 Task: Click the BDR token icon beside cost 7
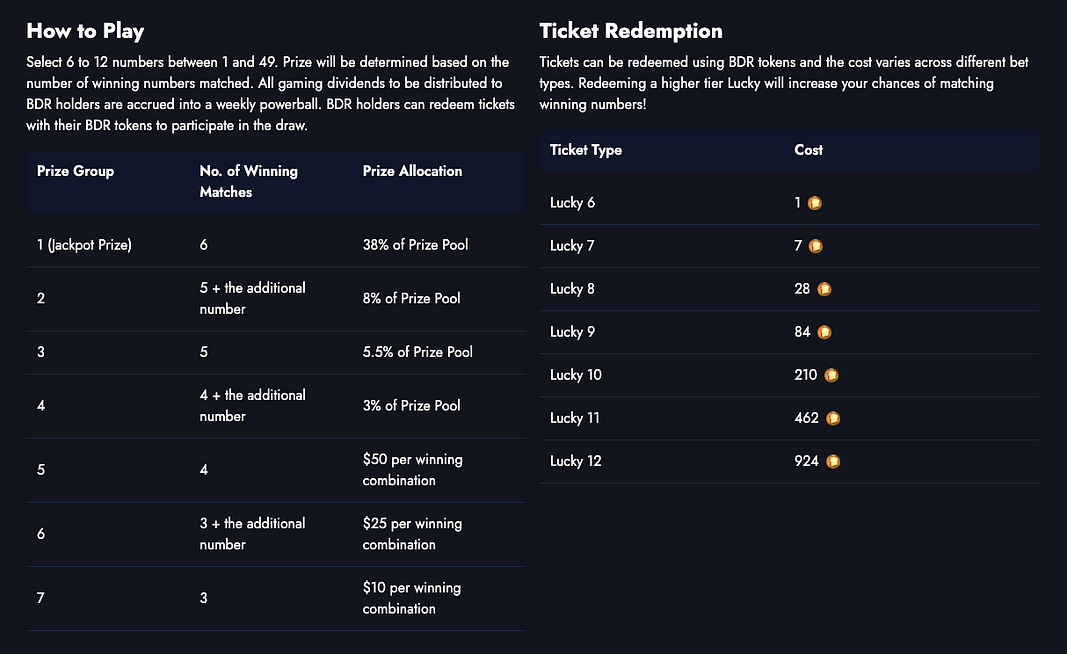coord(816,246)
